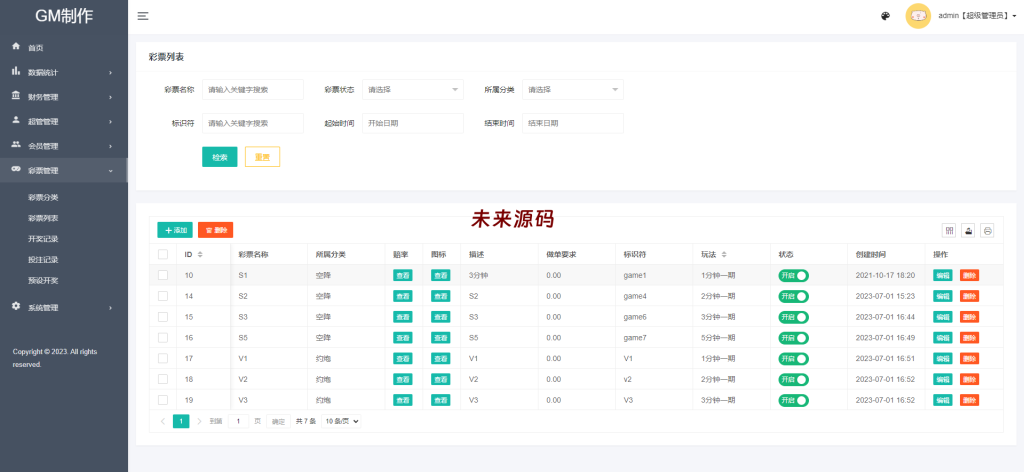Open the theme palette icon
This screenshot has width=1024, height=472.
[886, 16]
